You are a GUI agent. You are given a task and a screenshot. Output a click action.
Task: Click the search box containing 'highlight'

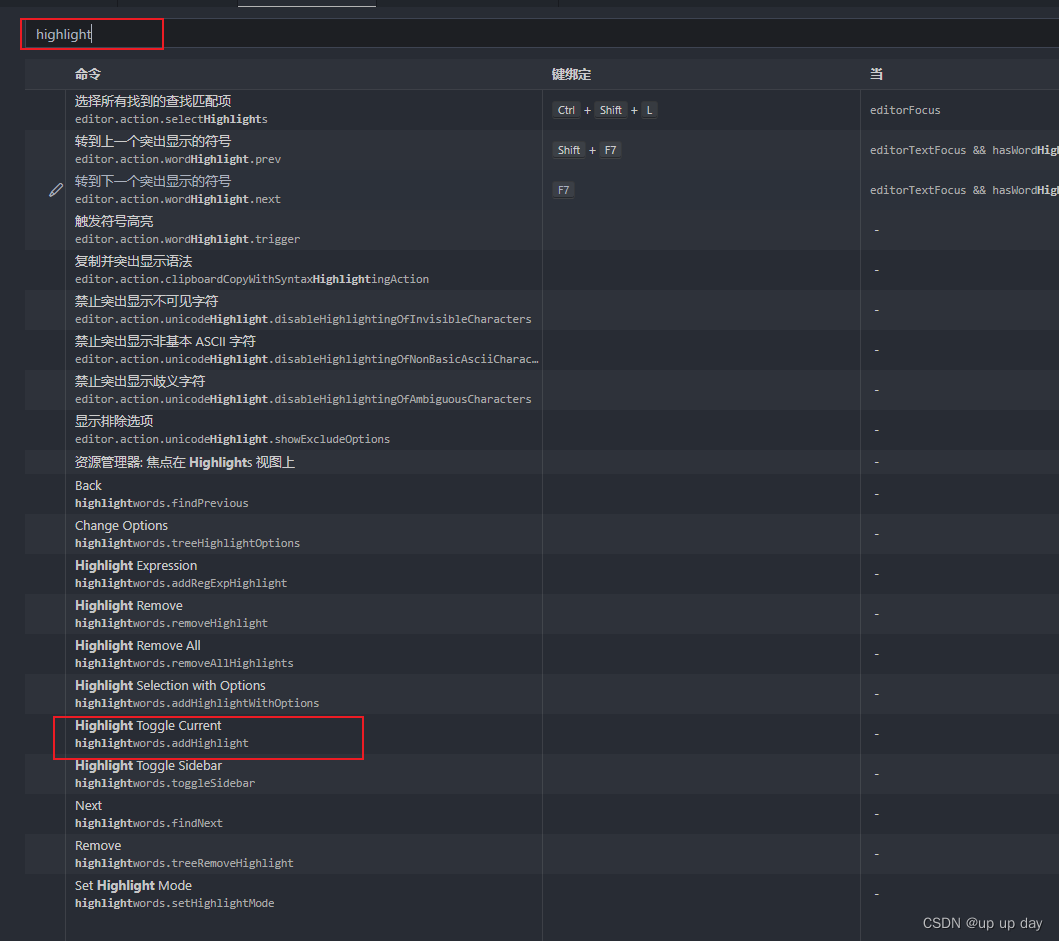91,33
